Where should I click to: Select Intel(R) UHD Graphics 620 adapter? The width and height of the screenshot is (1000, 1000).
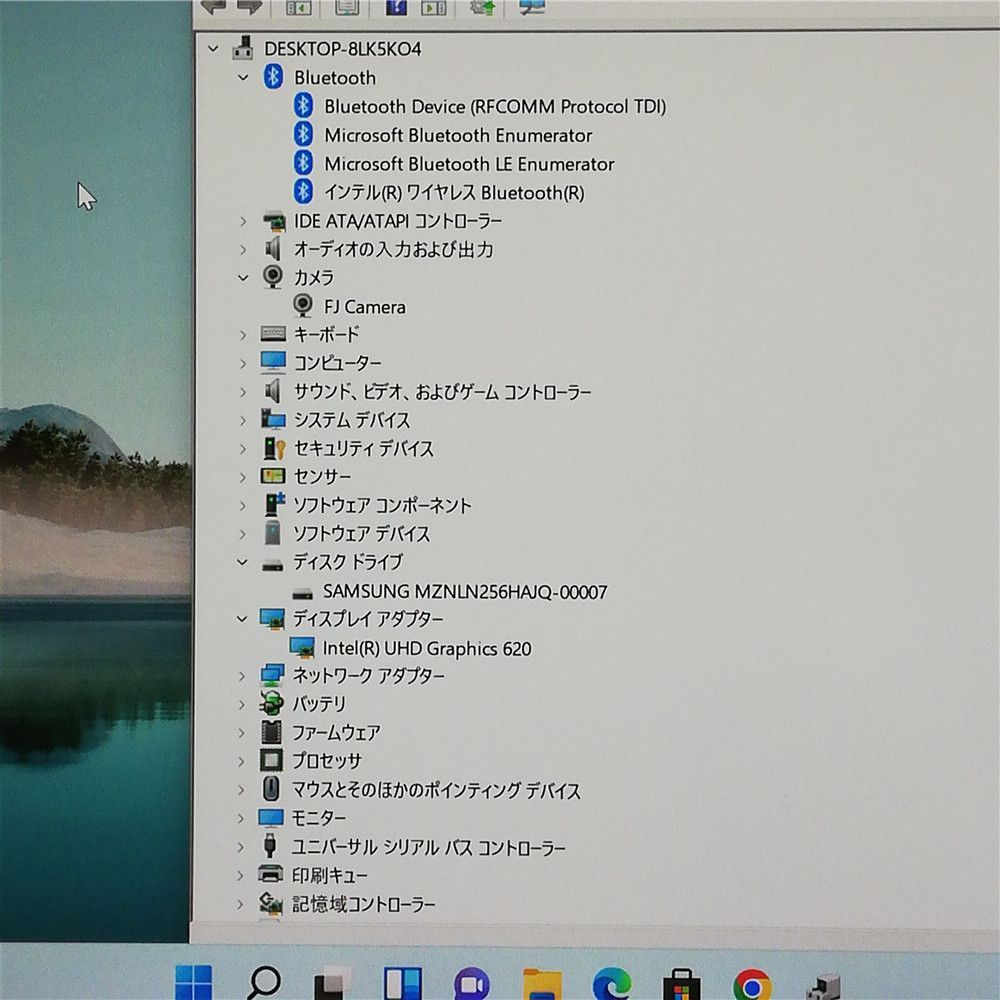coord(426,649)
